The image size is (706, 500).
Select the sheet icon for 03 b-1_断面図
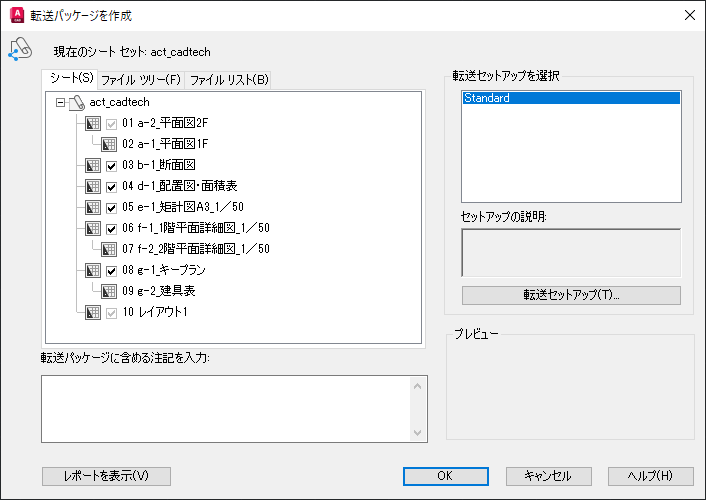[93, 165]
